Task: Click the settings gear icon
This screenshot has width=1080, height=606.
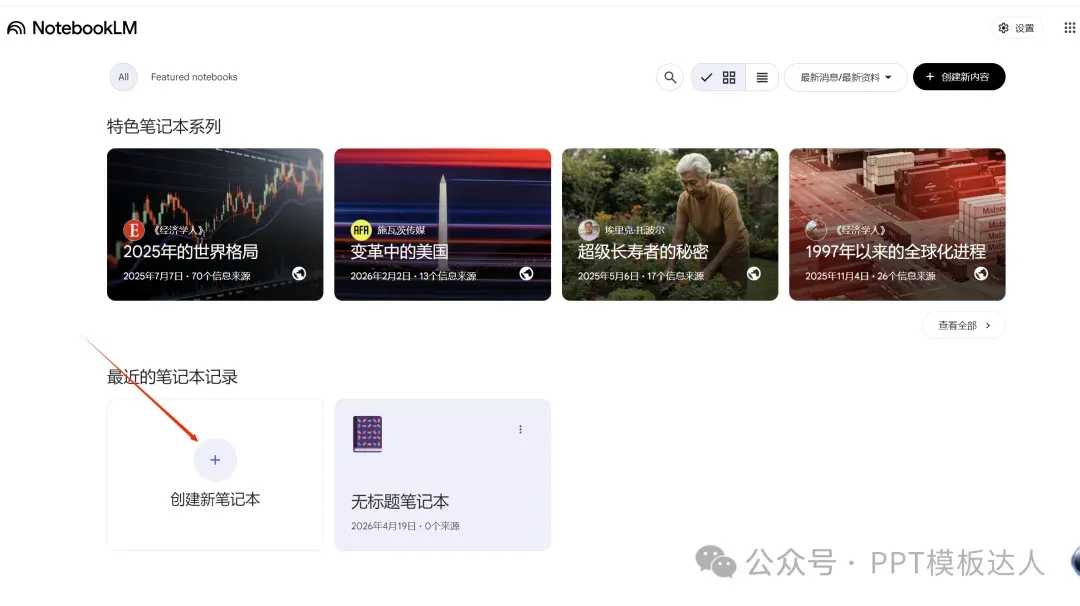Action: click(x=1003, y=28)
